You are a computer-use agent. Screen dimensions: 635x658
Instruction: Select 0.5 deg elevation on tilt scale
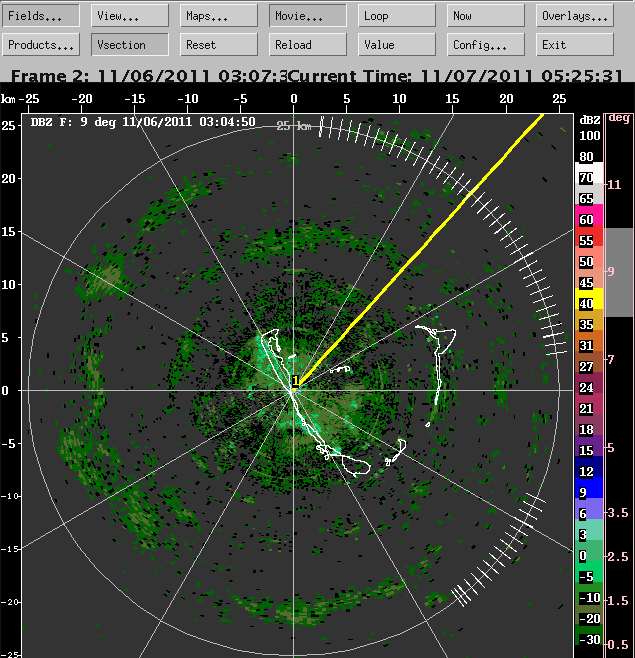618,645
